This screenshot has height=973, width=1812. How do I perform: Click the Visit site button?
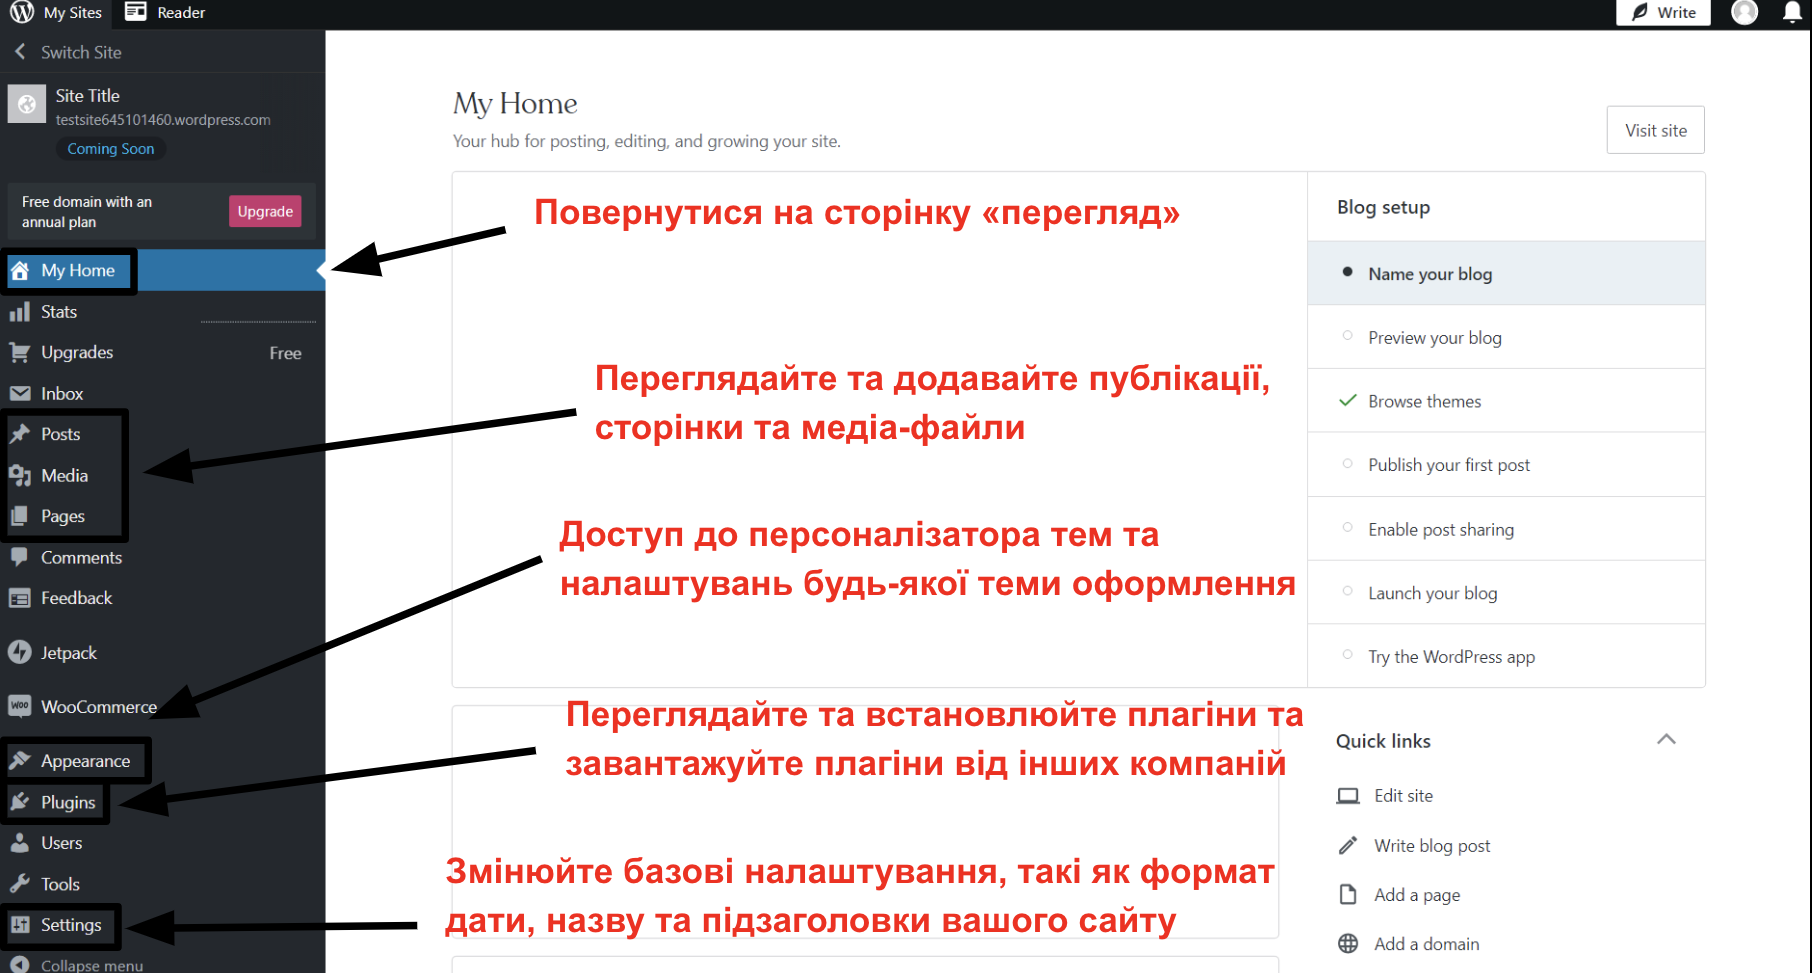pos(1655,130)
